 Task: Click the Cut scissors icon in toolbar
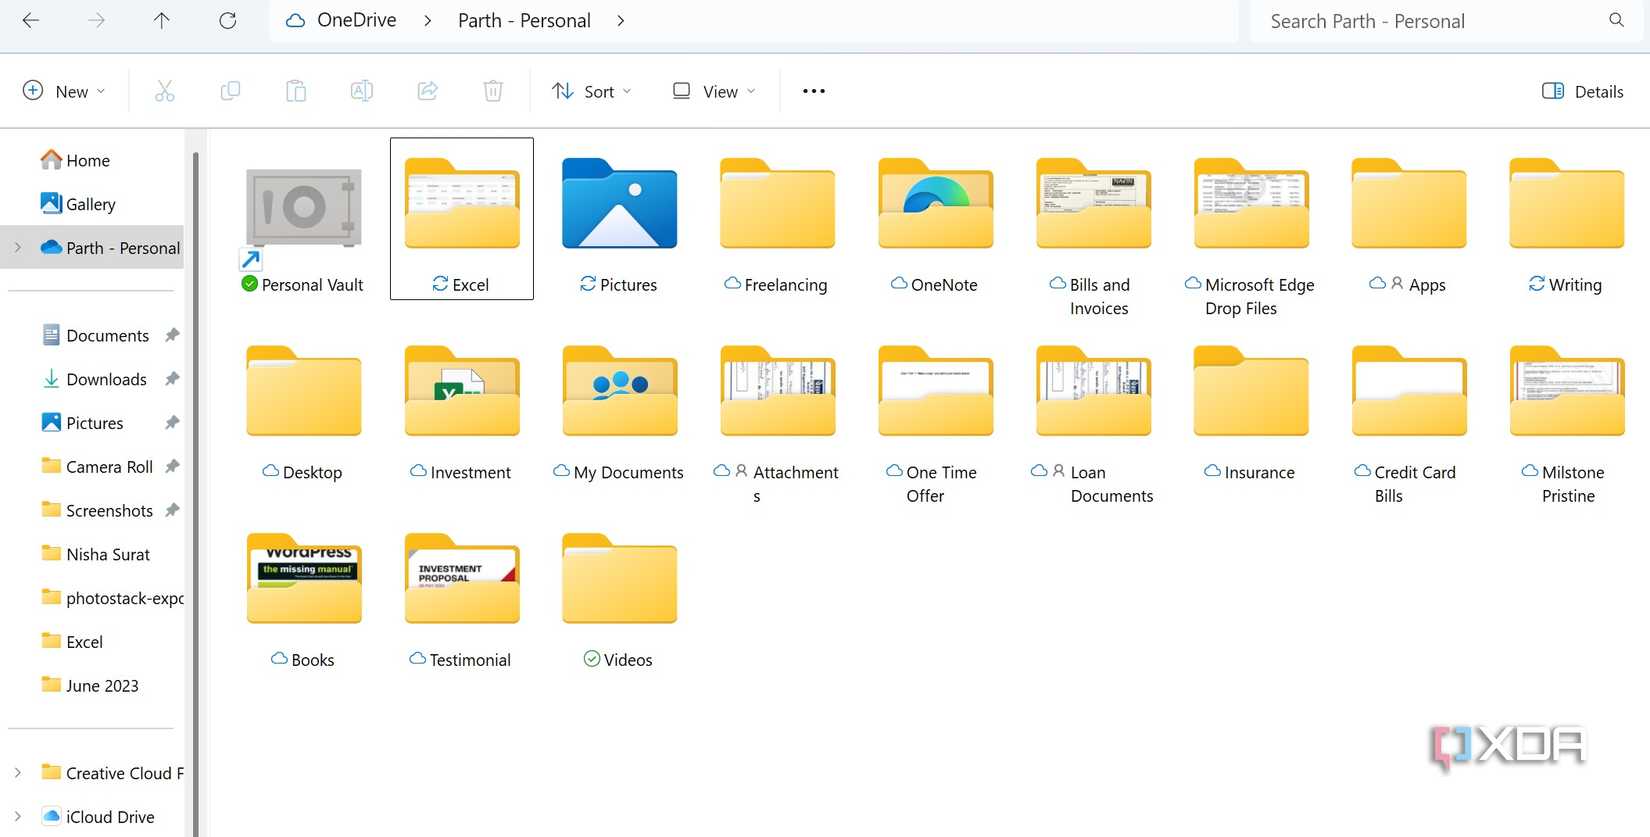[165, 91]
